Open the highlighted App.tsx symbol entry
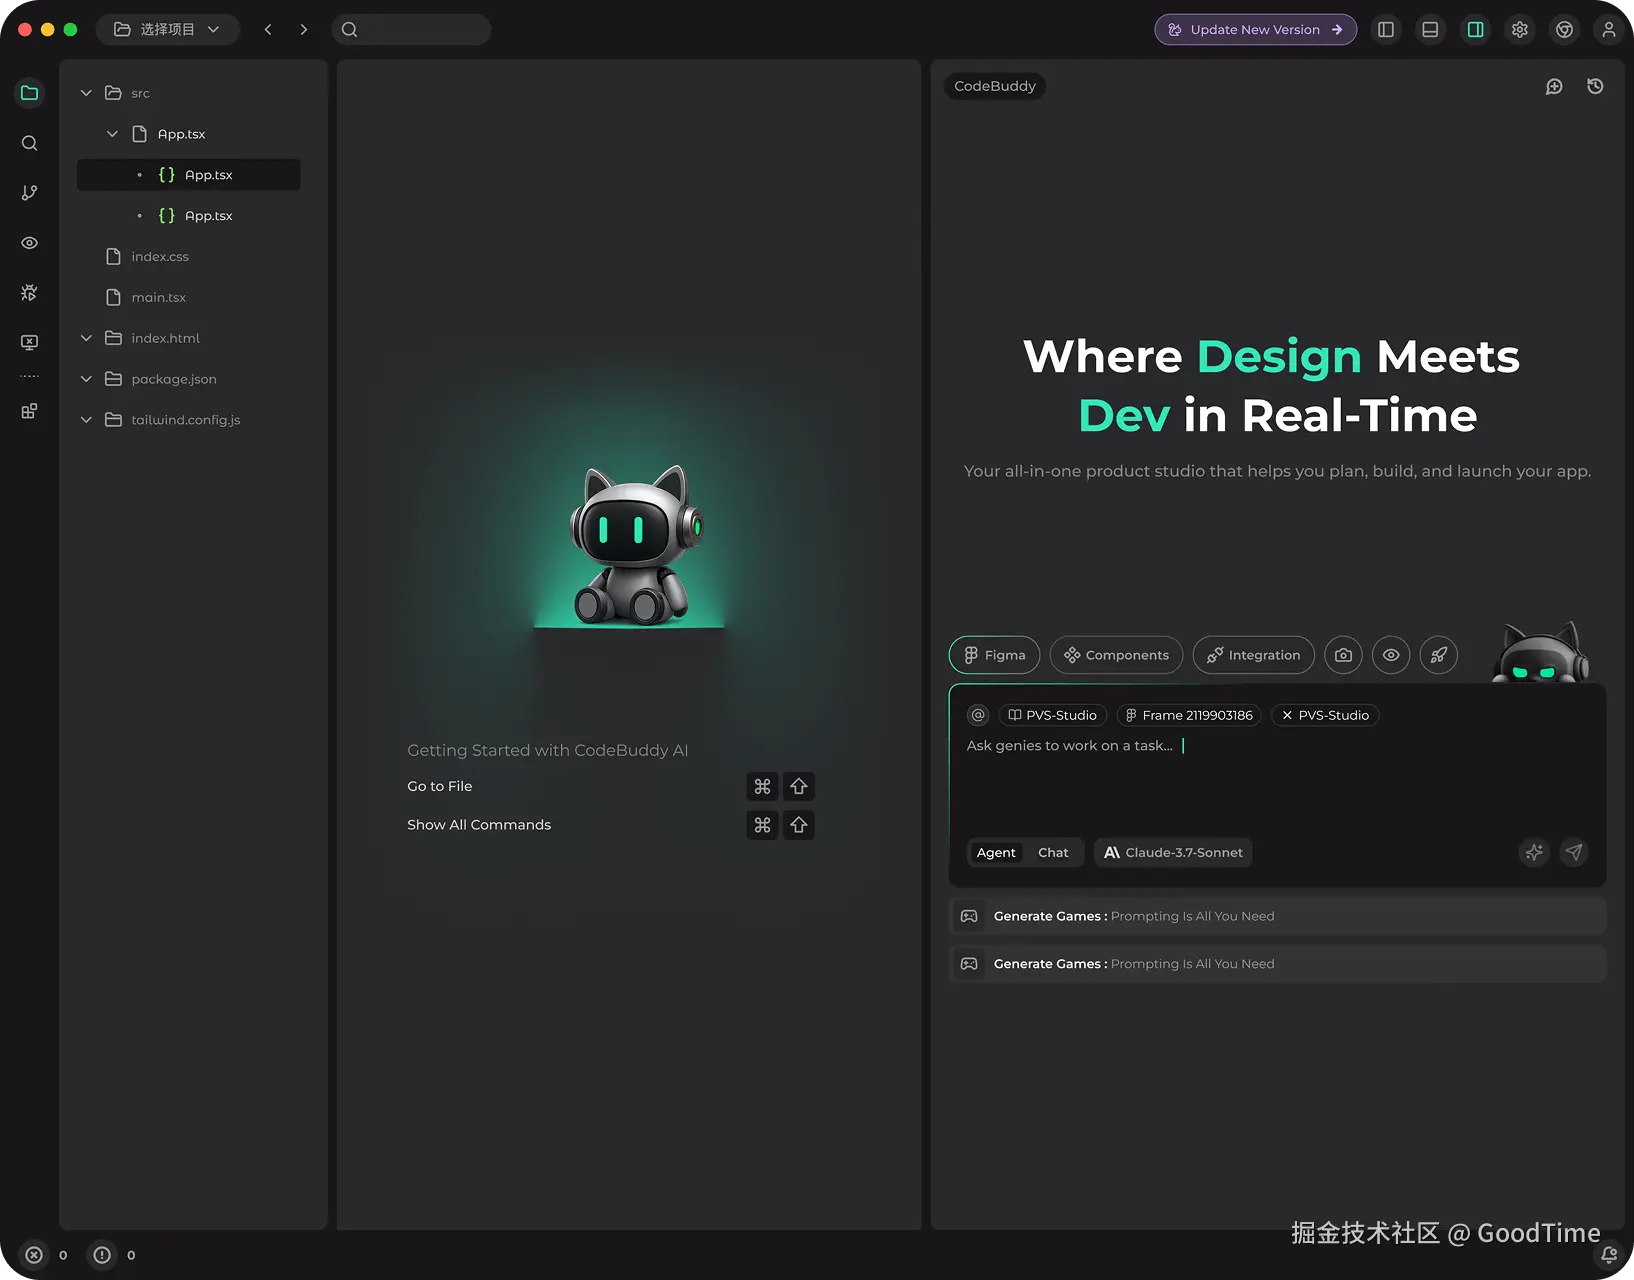 point(189,175)
